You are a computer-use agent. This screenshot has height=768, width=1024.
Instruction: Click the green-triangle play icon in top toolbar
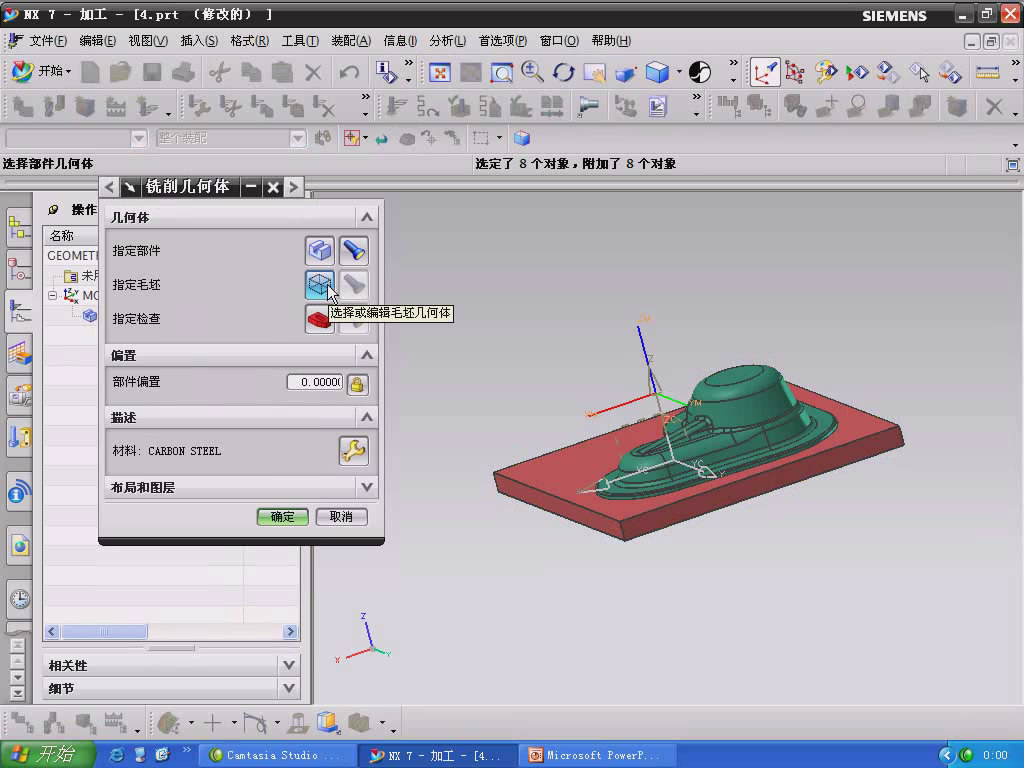pyautogui.click(x=857, y=72)
